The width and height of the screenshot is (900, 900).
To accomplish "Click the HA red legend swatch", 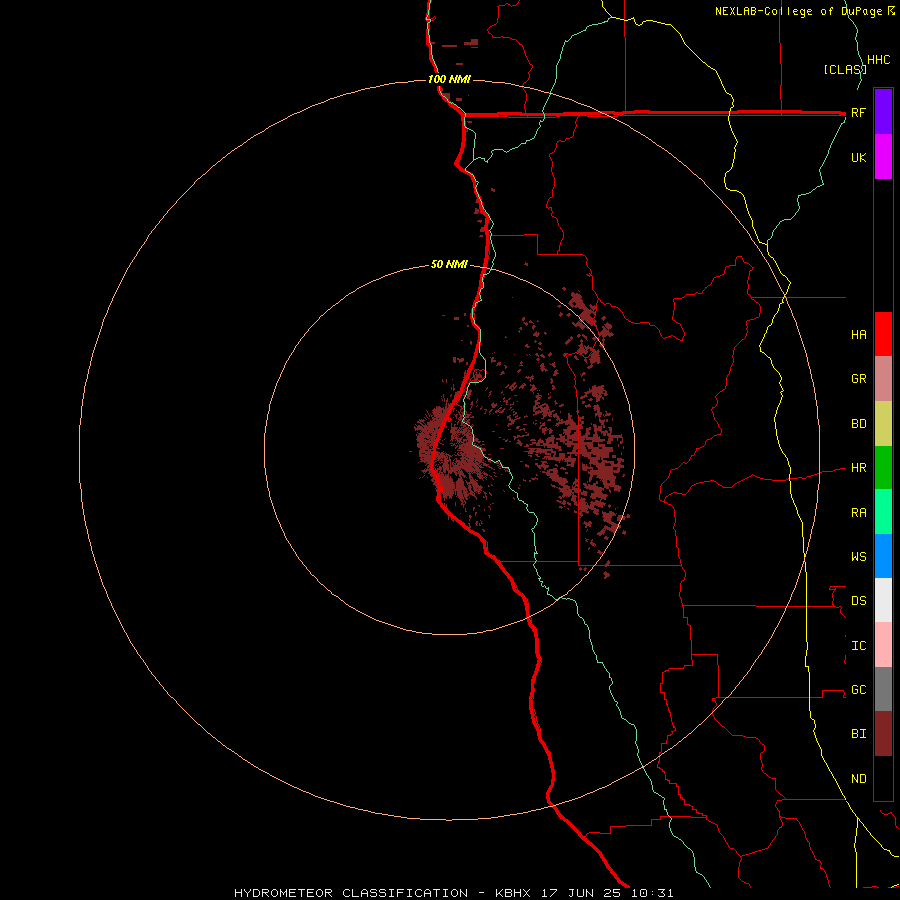I will [x=883, y=334].
